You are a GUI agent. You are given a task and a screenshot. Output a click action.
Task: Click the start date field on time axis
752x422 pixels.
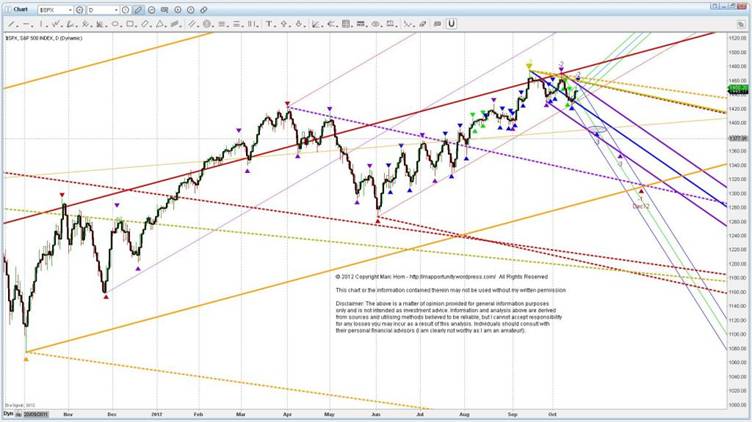tap(31, 412)
